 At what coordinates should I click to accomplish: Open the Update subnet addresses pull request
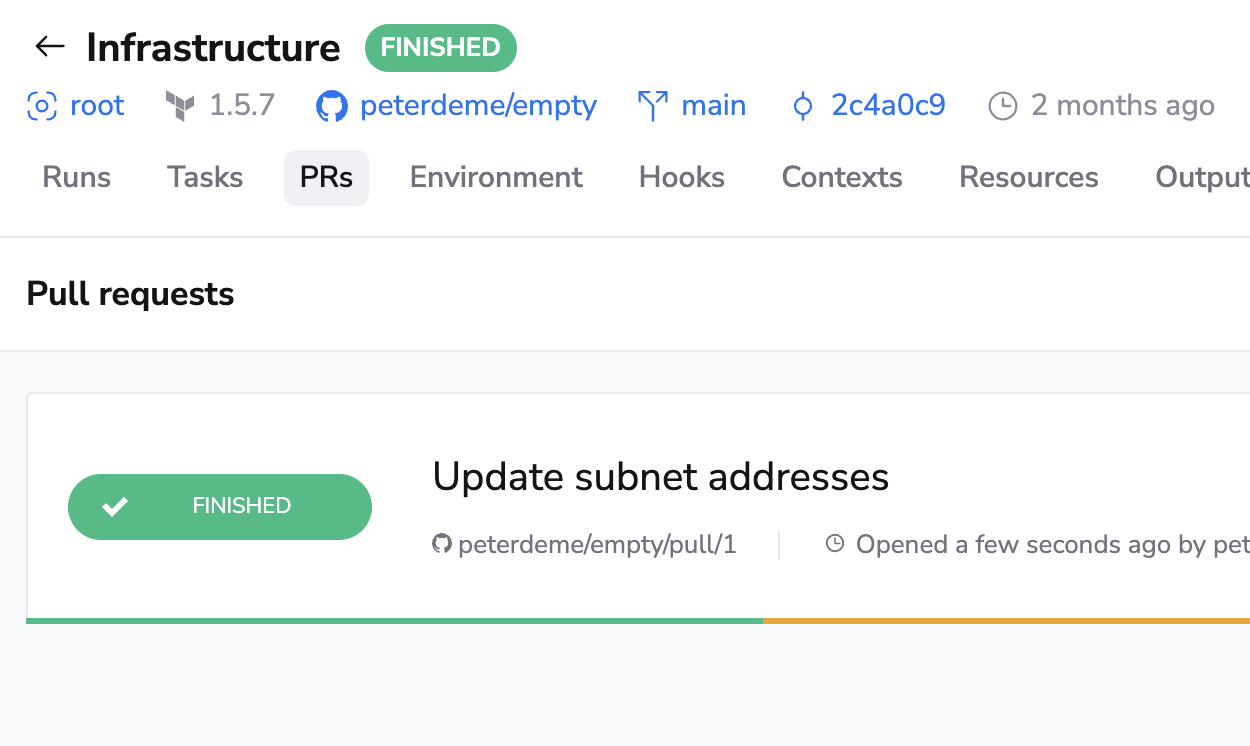(x=660, y=477)
